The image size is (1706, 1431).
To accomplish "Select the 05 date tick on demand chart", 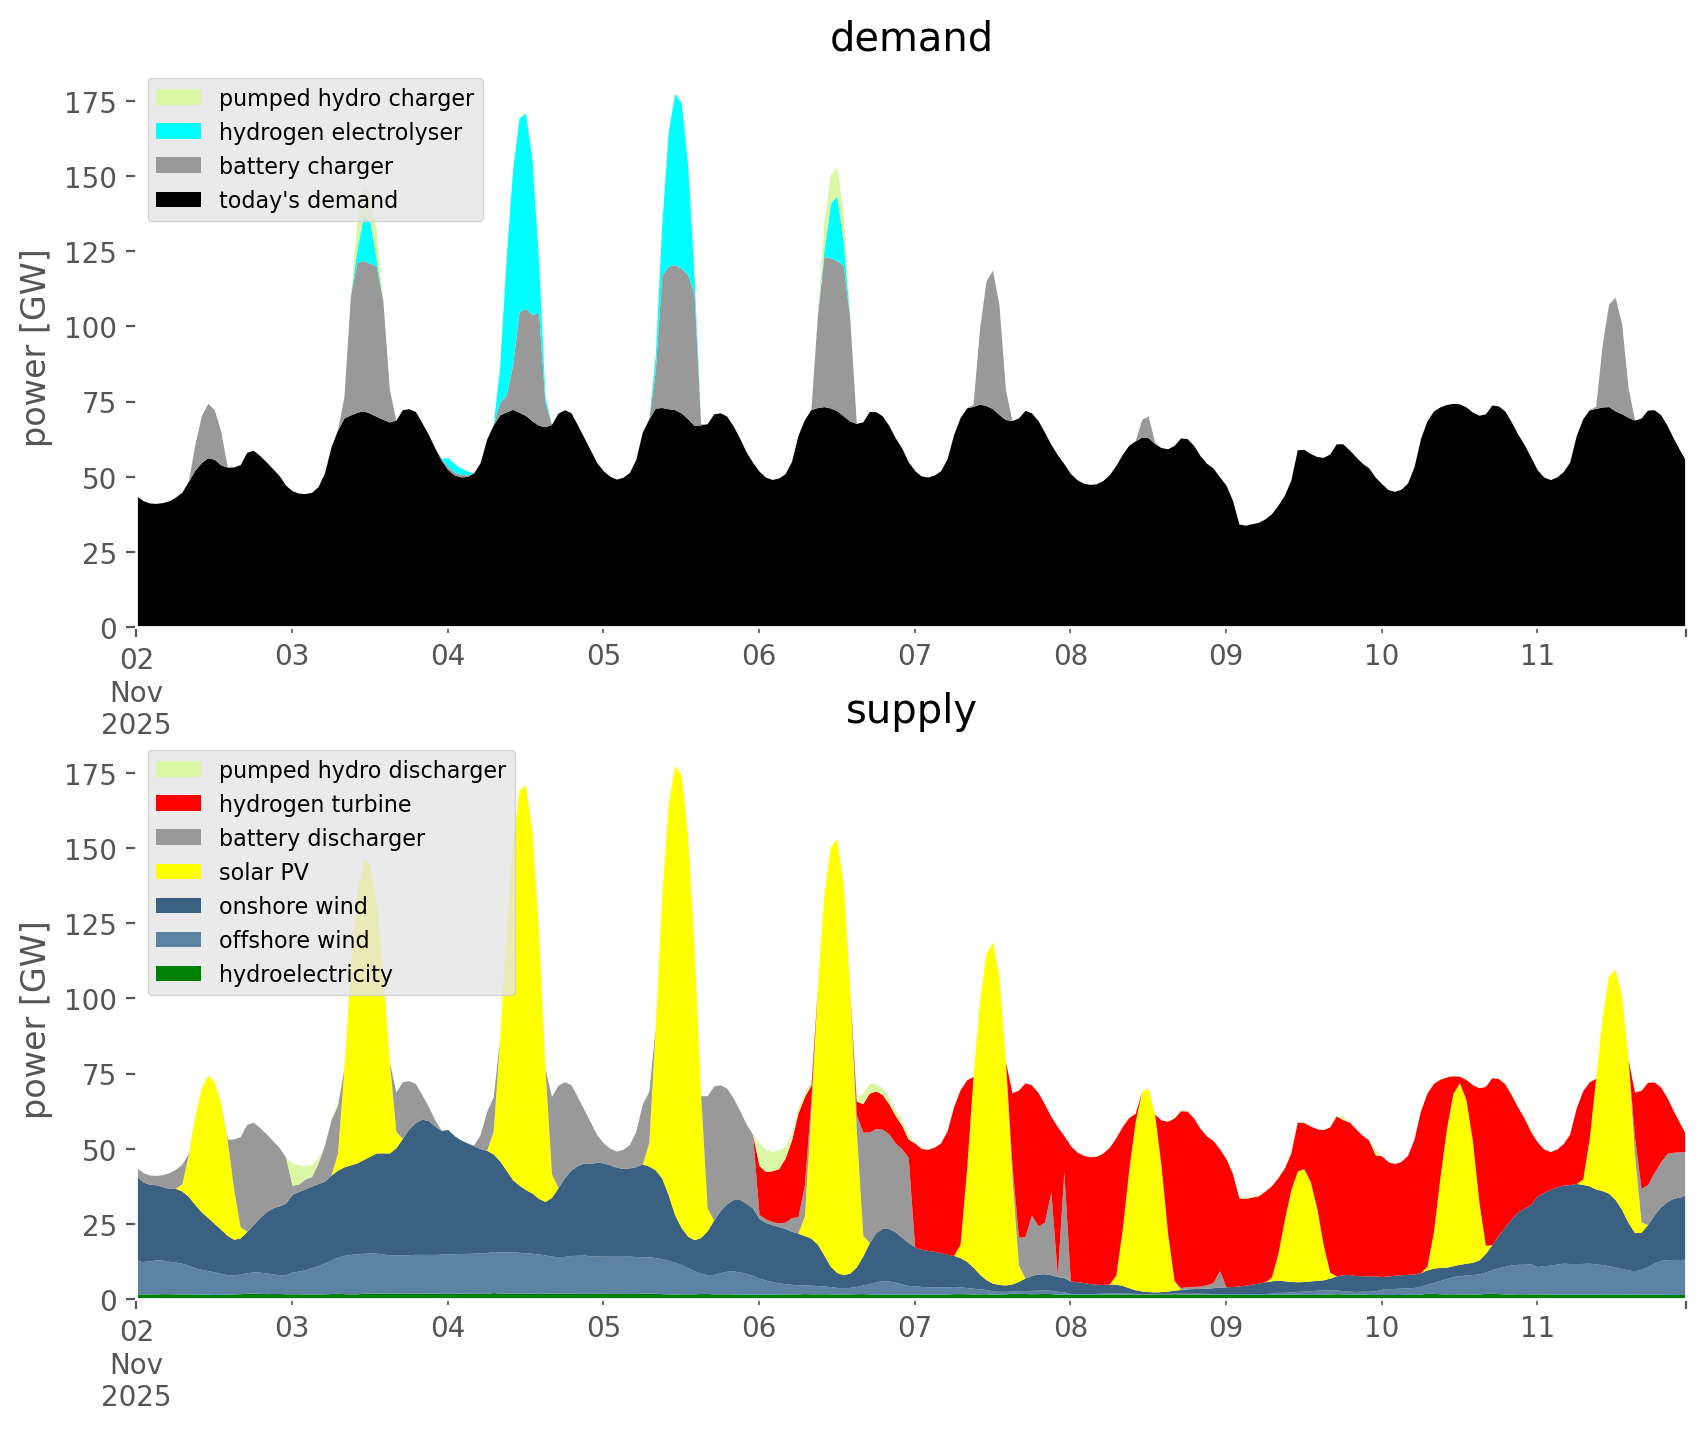I will click(603, 656).
